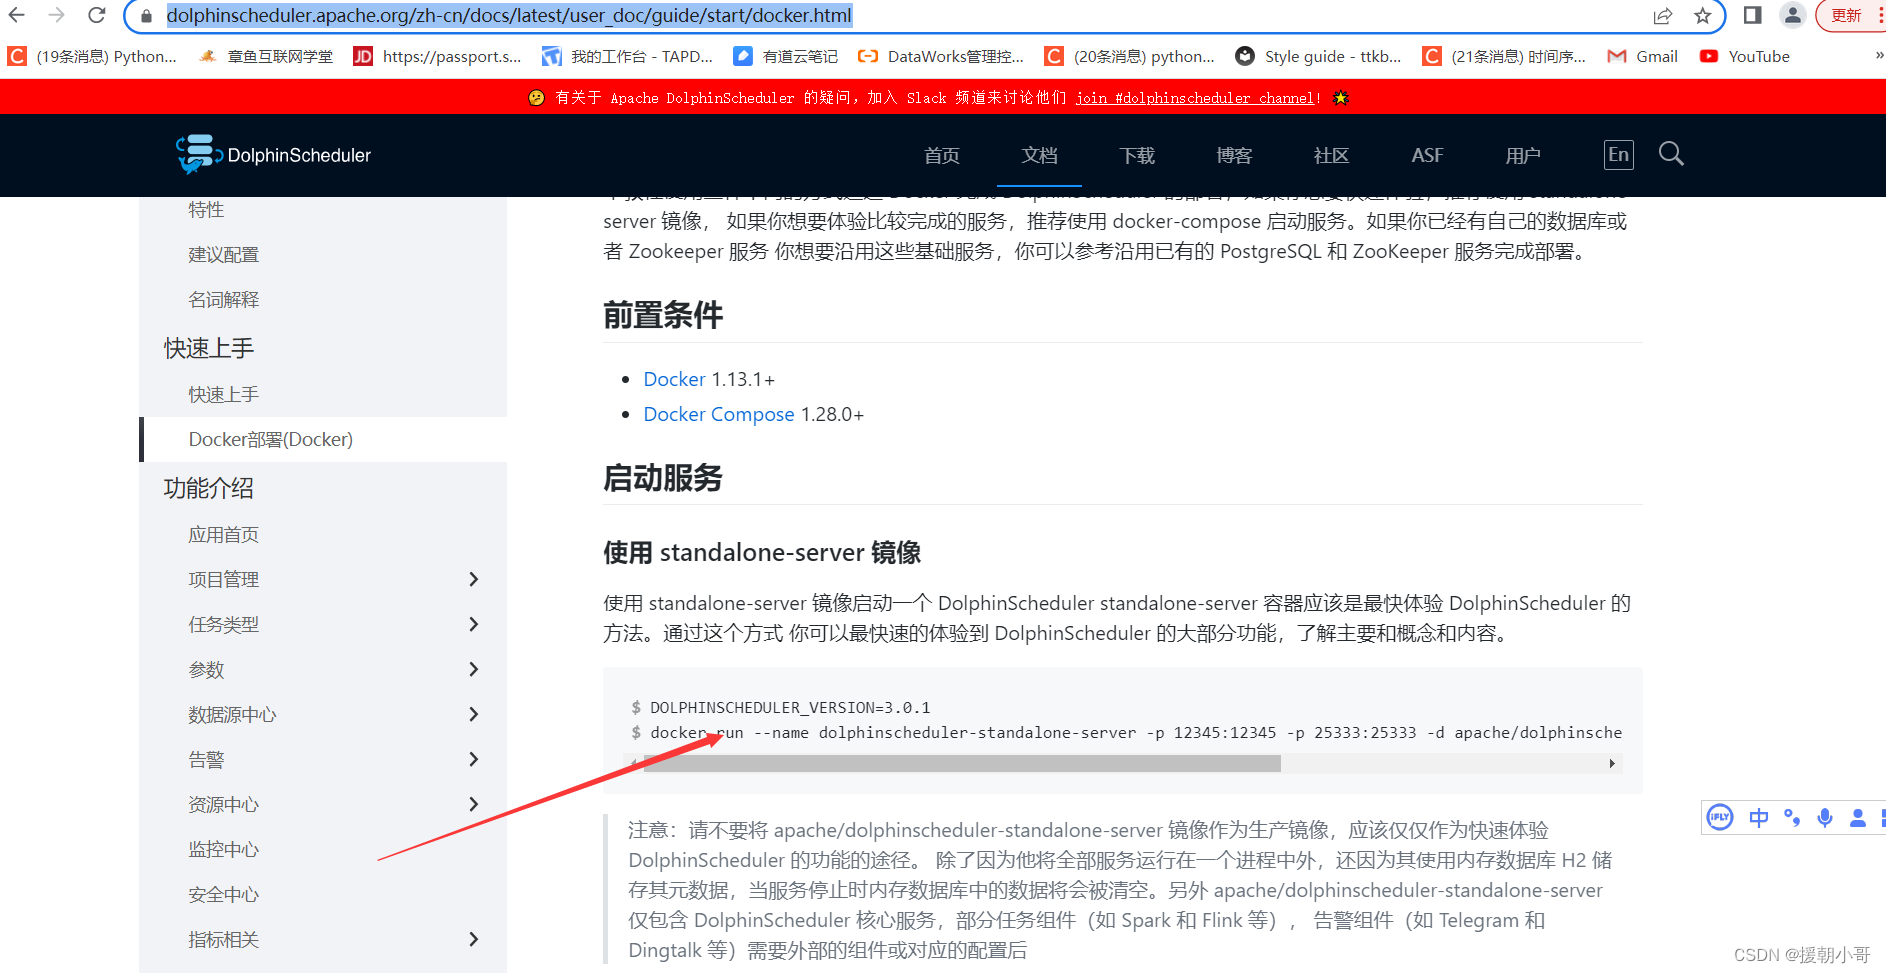Switch language with the En button
This screenshot has height=973, width=1886.
(x=1619, y=154)
